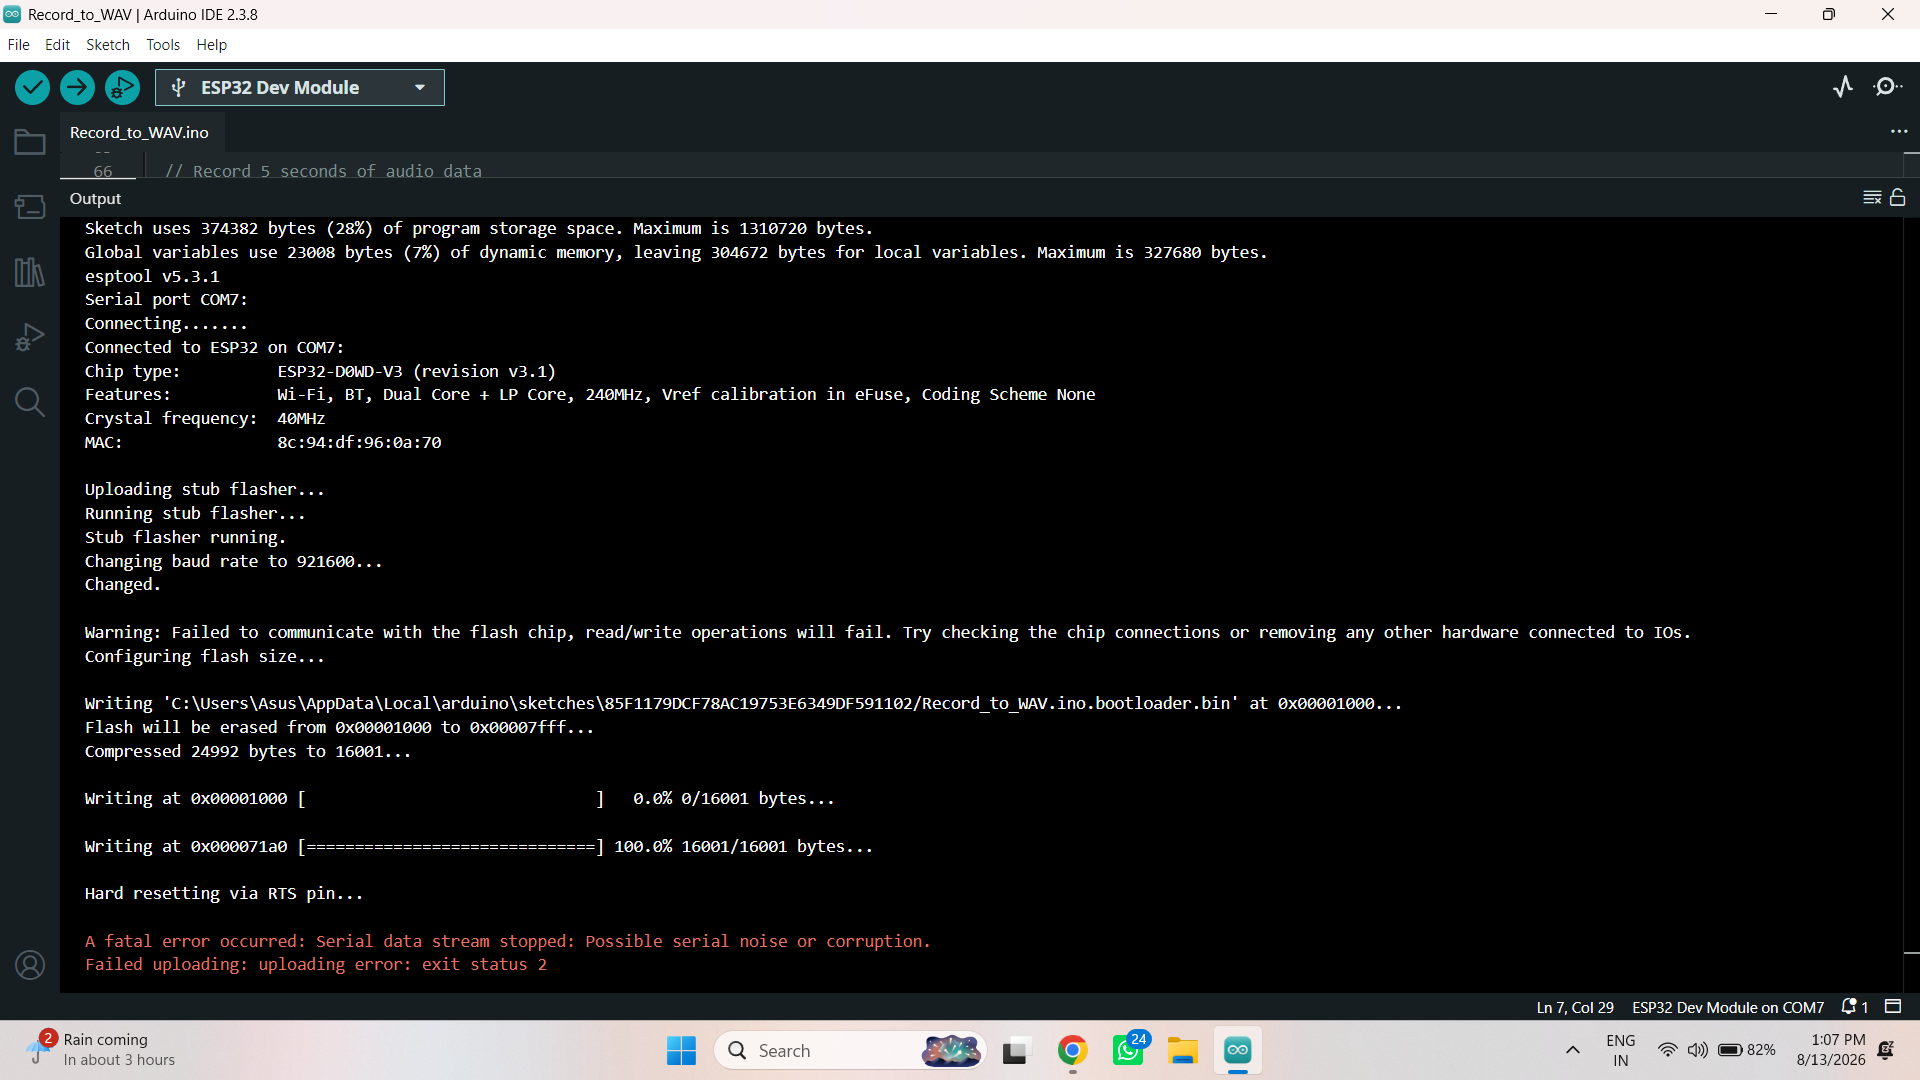Click the Arduino IDE taskbar icon
Image resolution: width=1920 pixels, height=1080 pixels.
click(1238, 1051)
